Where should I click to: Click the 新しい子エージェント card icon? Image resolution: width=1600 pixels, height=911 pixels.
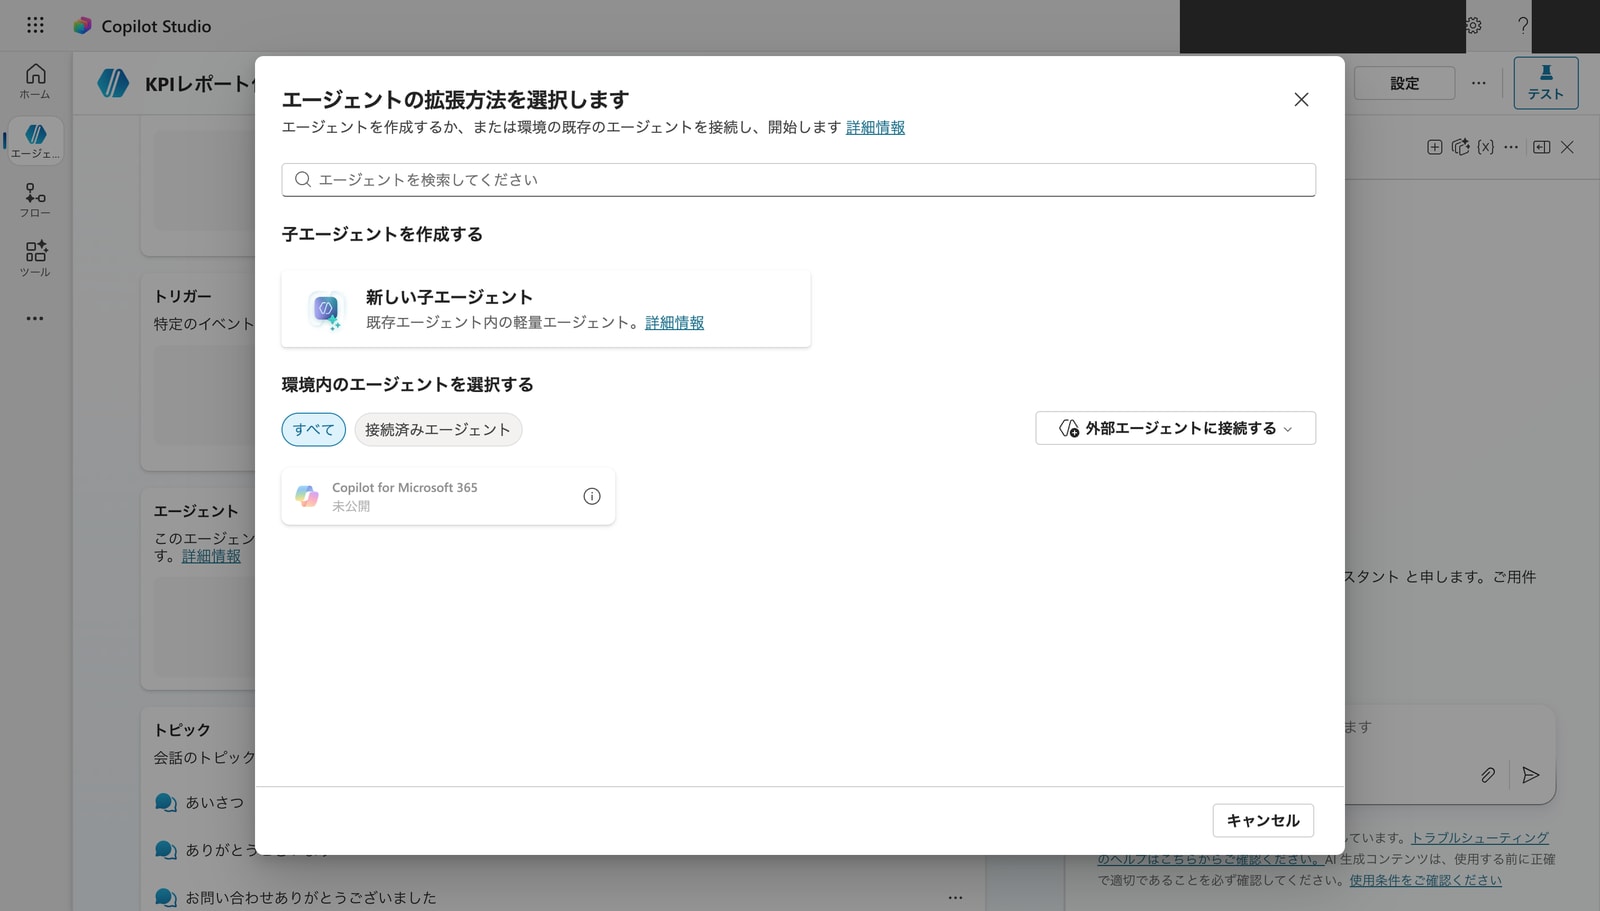[x=325, y=309]
